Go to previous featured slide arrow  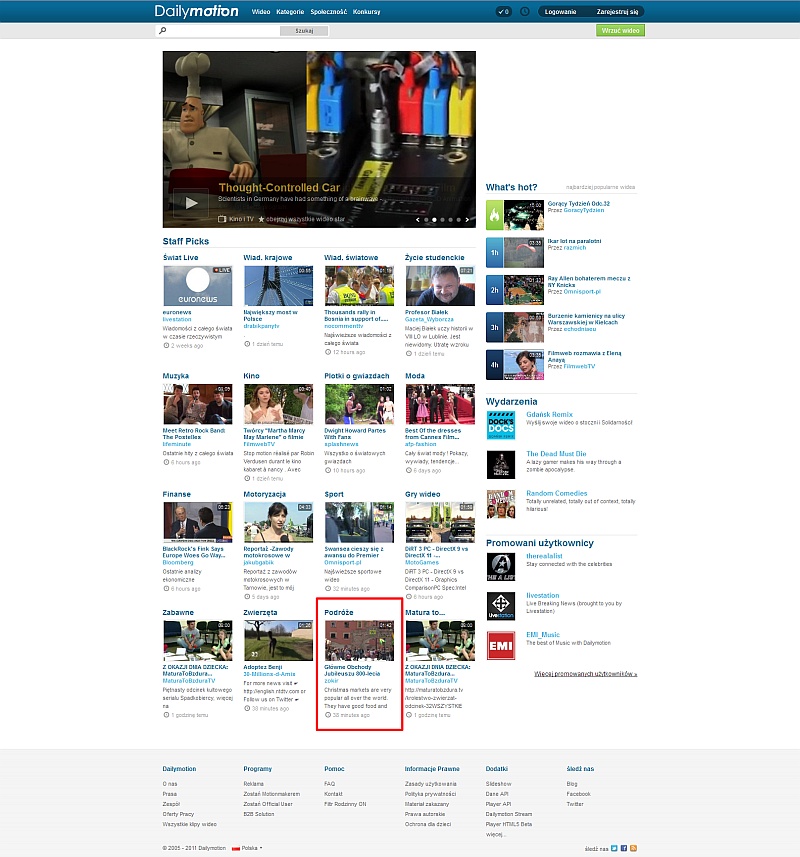418,220
